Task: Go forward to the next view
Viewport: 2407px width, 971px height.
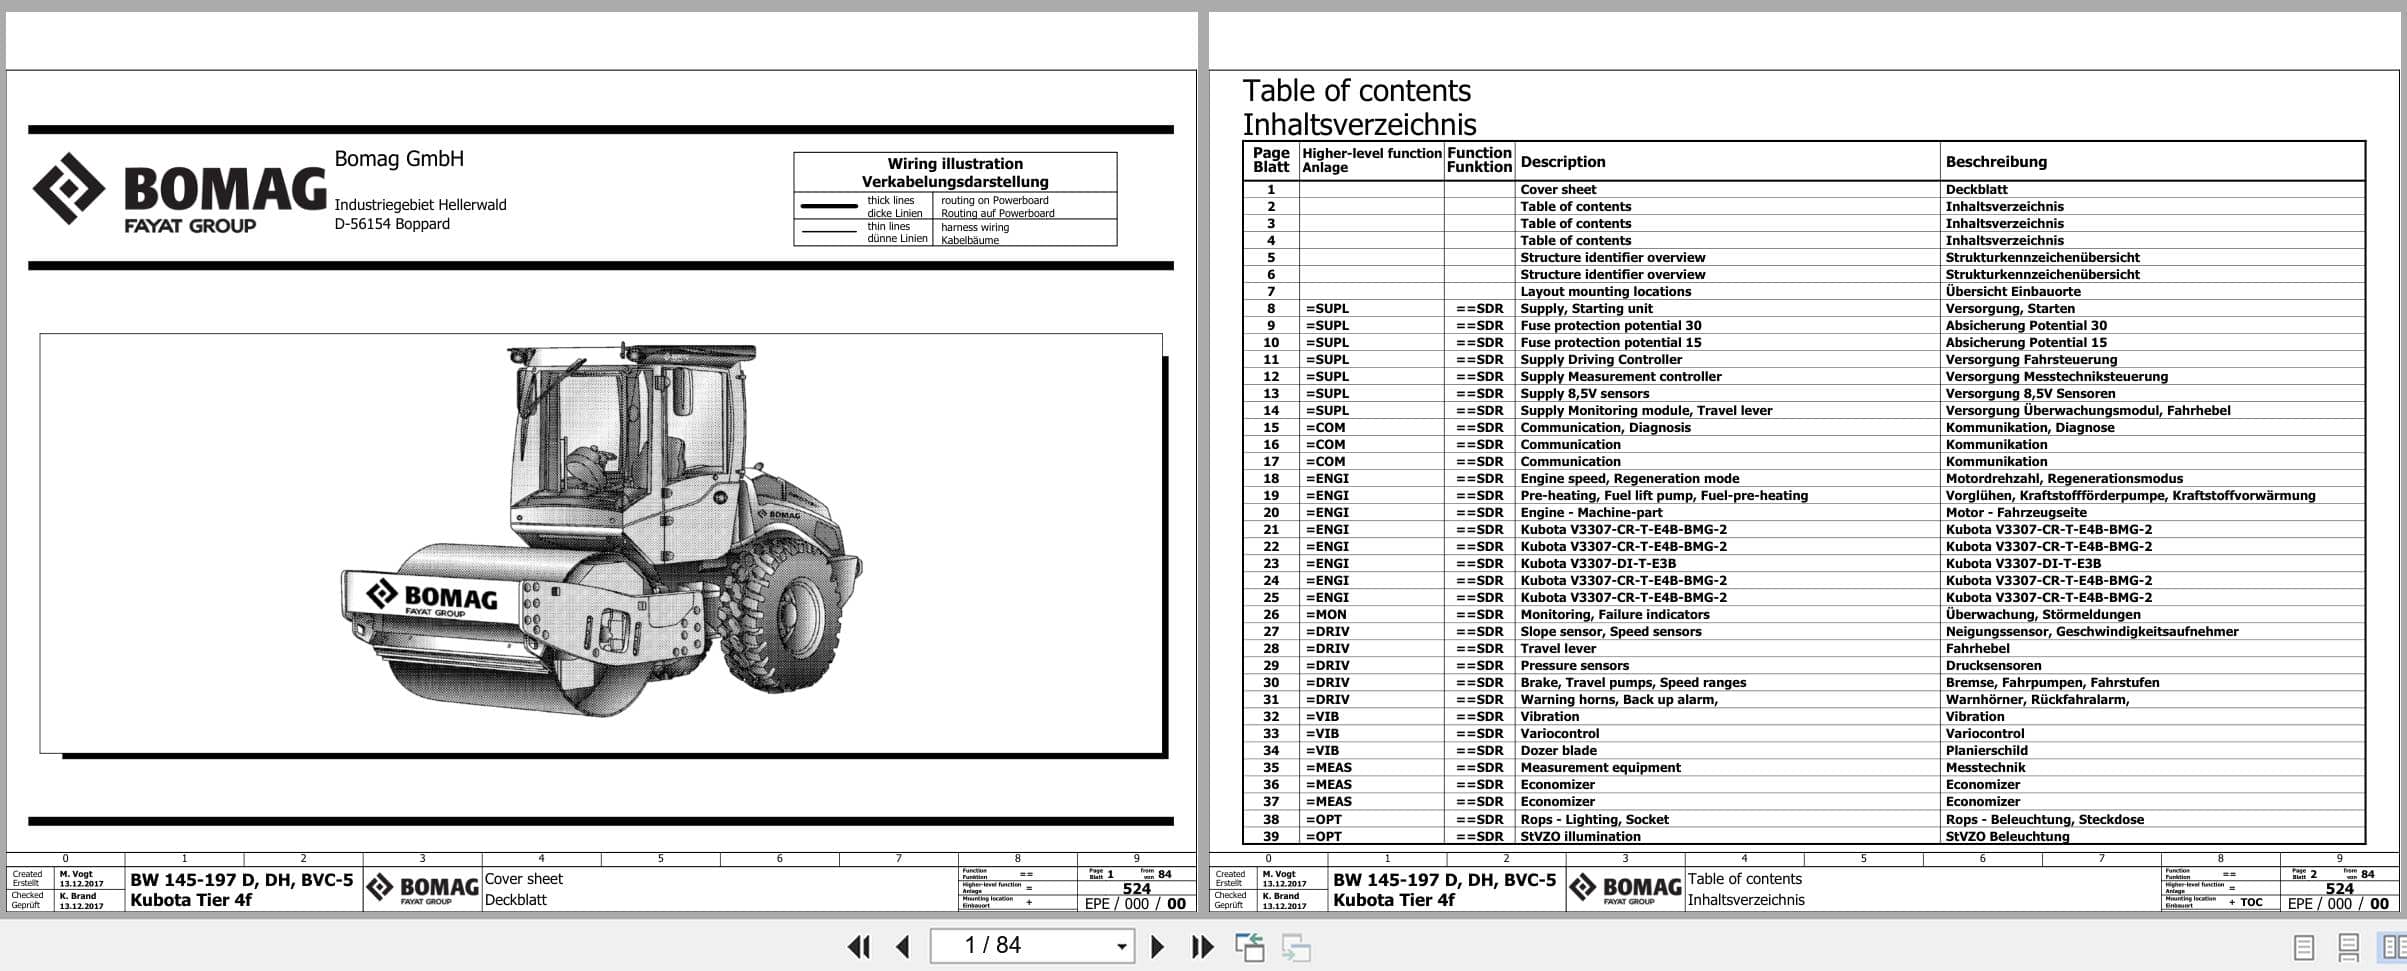Action: [x=1296, y=946]
